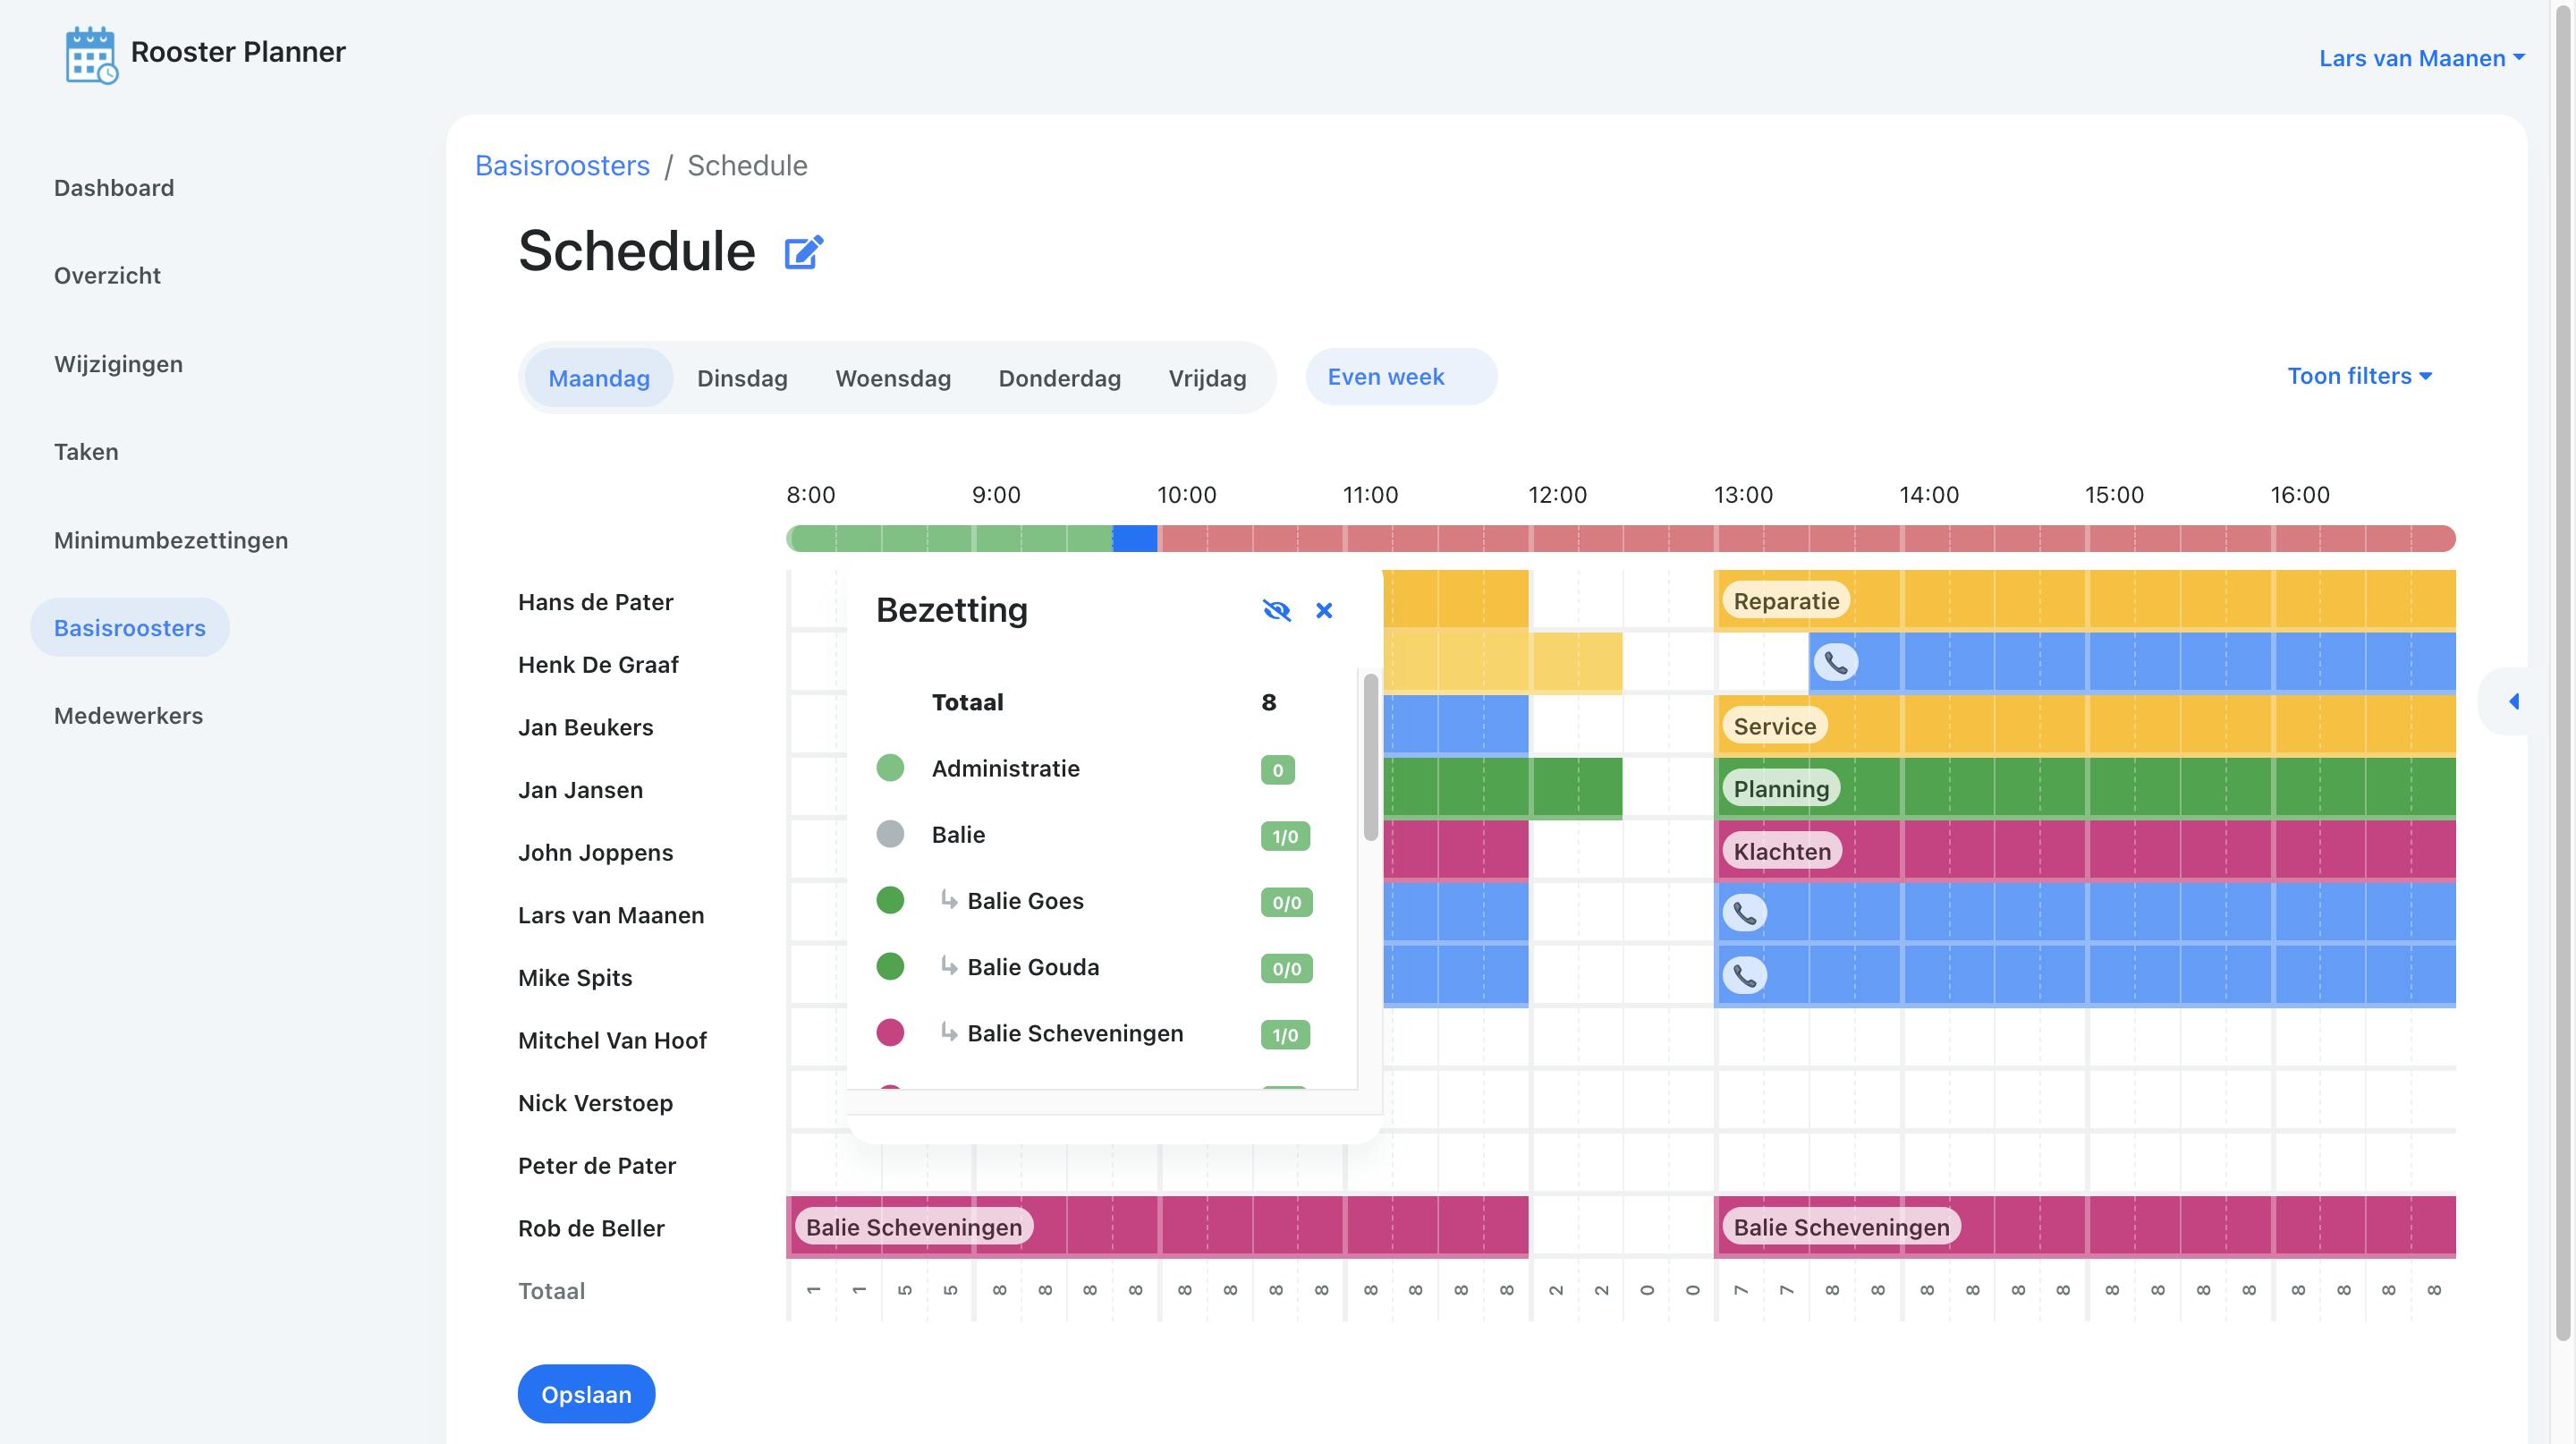The width and height of the screenshot is (2576, 1444).
Task: Hide occupancy using the eye icon in Bezetting
Action: [x=1277, y=610]
